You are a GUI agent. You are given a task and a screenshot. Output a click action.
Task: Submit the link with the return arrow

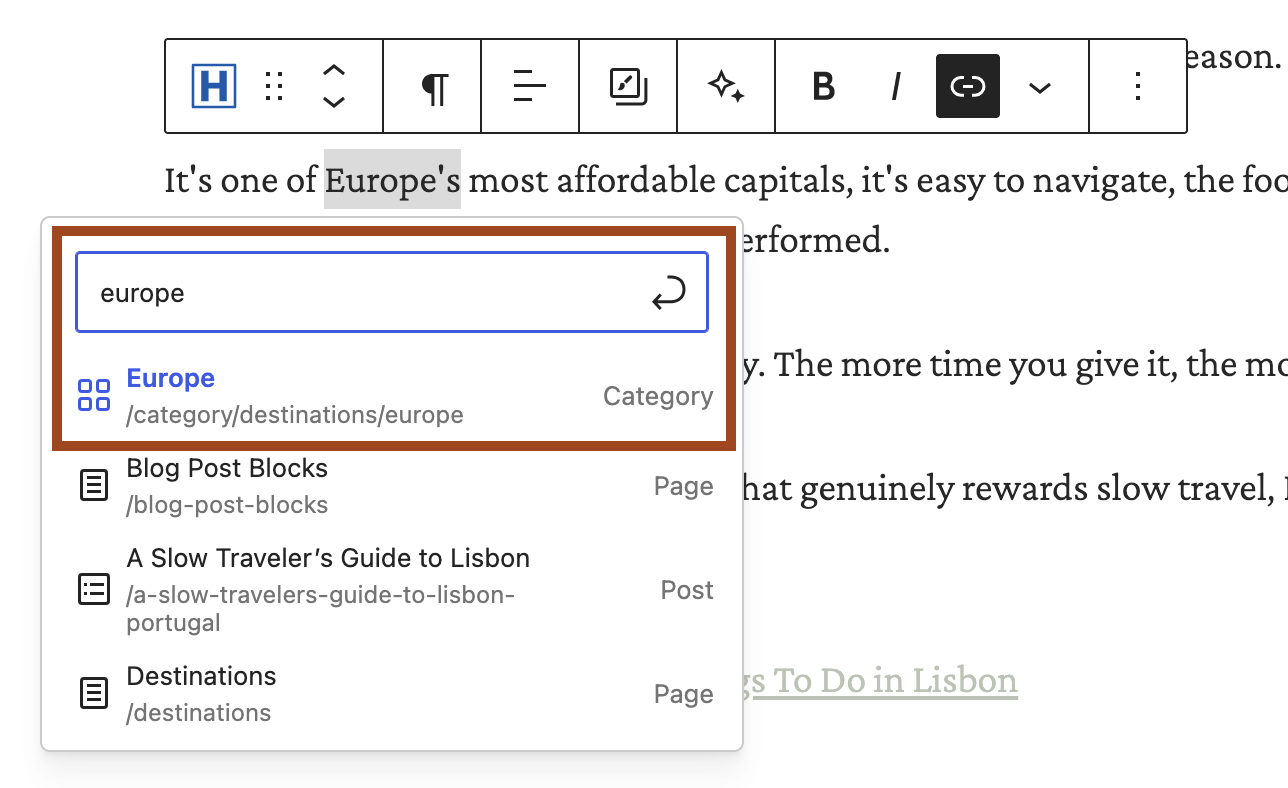click(x=669, y=293)
